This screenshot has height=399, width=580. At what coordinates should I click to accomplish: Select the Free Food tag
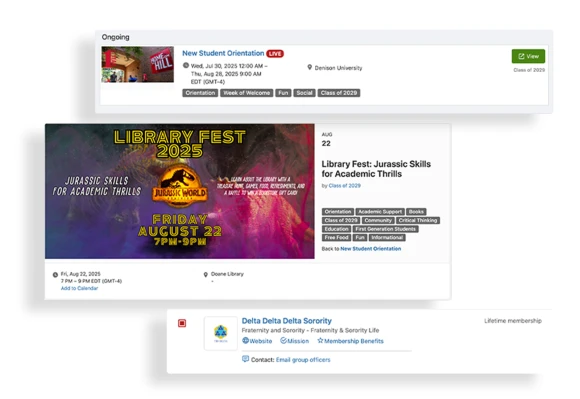[x=336, y=237]
